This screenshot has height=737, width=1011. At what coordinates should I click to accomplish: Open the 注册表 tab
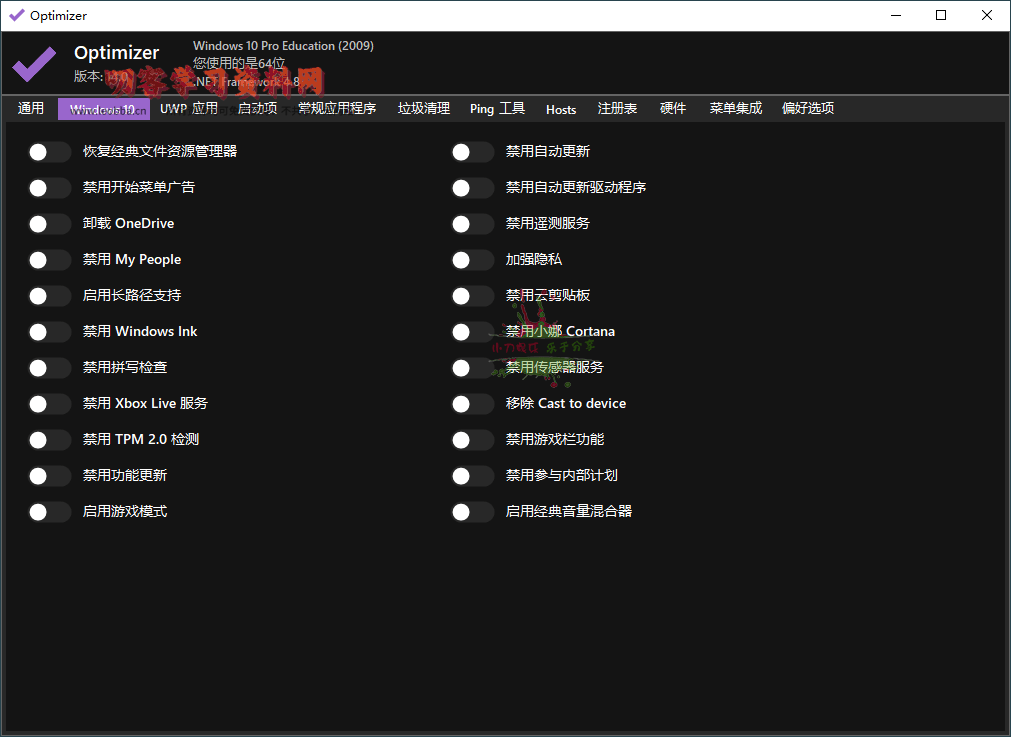pyautogui.click(x=617, y=109)
